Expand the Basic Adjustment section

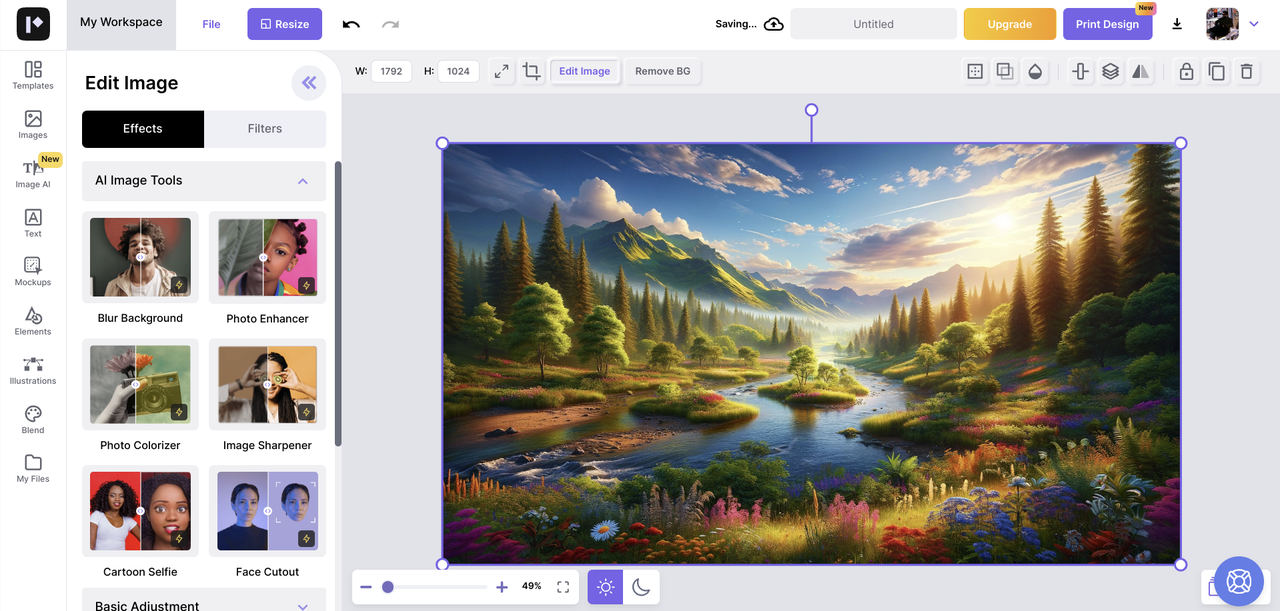(x=302, y=605)
